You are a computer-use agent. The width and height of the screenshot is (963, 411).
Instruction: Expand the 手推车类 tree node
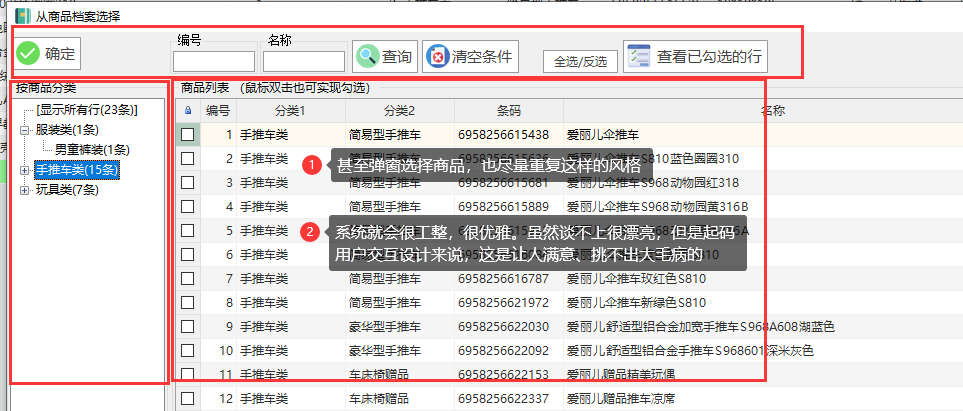[x=25, y=170]
